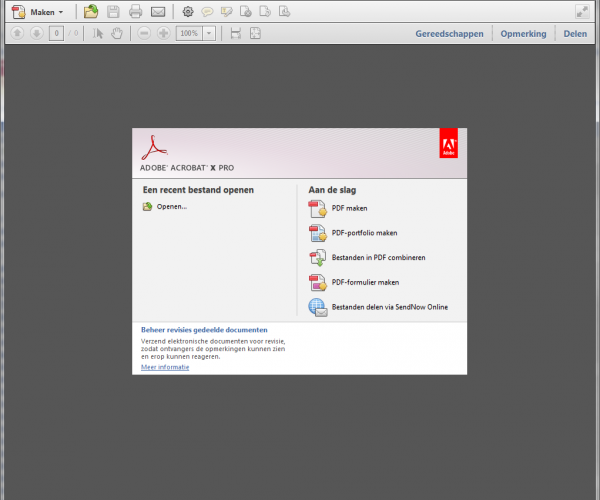Click the Adobe logo in welcome banner

click(448, 143)
